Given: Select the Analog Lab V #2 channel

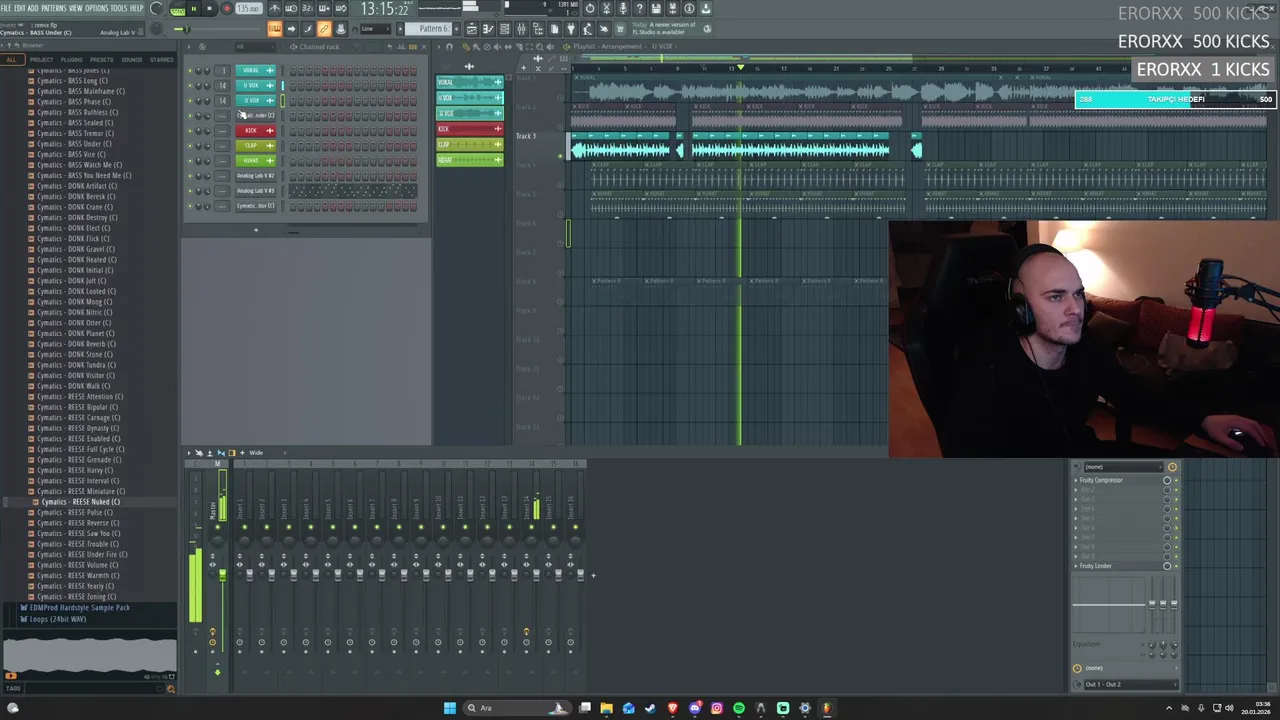Looking at the screenshot, I should tap(256, 176).
